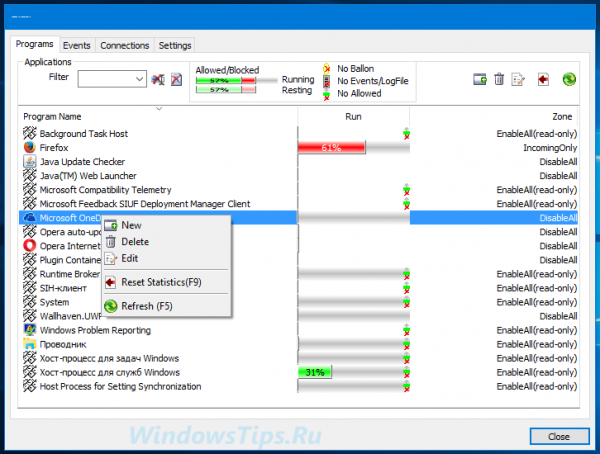
Task: Click the blocked marker in Microsoft Compatibility Telemetry row
Action: point(406,190)
